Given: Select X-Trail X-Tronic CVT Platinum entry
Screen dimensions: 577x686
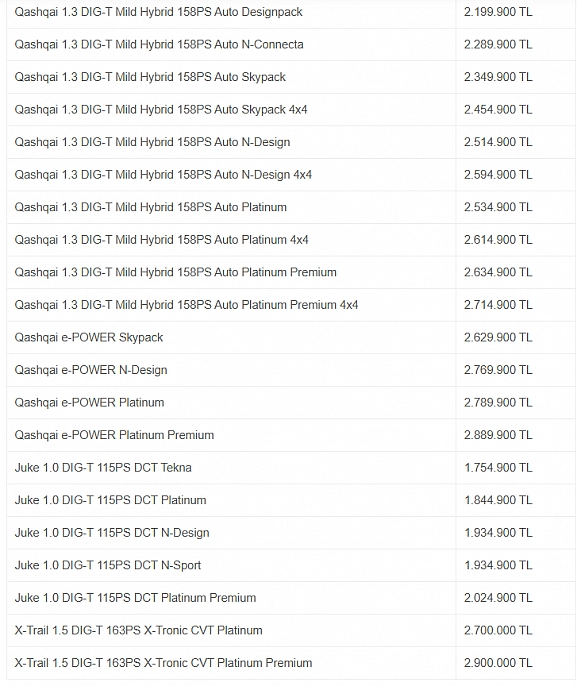Looking at the screenshot, I should point(138,630).
